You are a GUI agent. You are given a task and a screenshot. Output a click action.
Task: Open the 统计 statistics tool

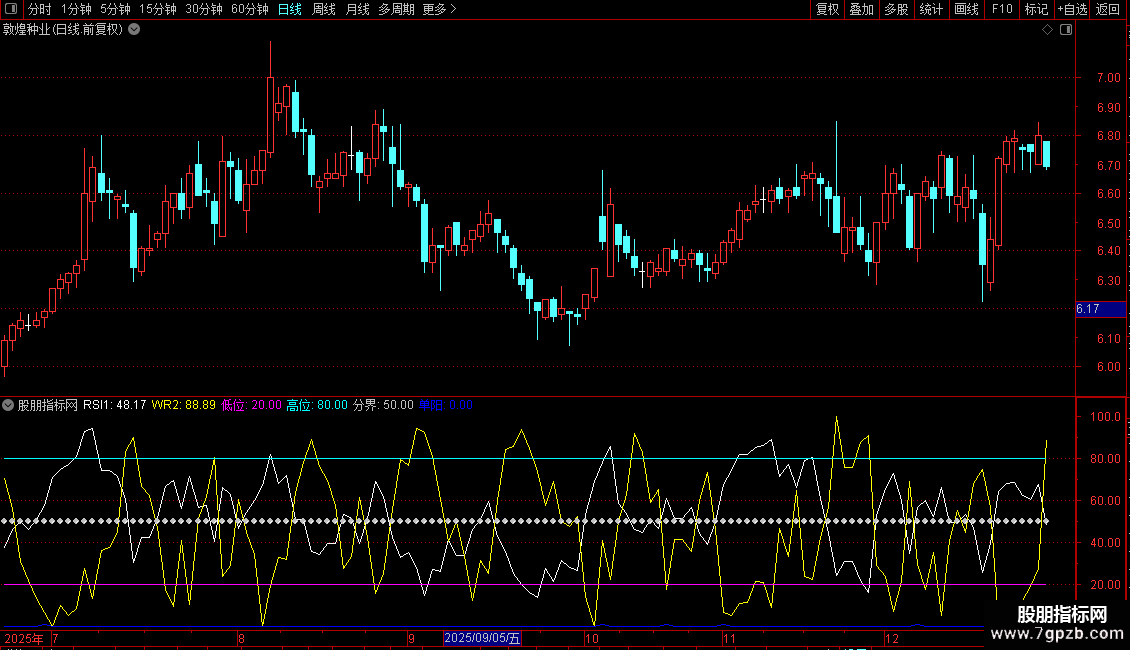pos(931,10)
